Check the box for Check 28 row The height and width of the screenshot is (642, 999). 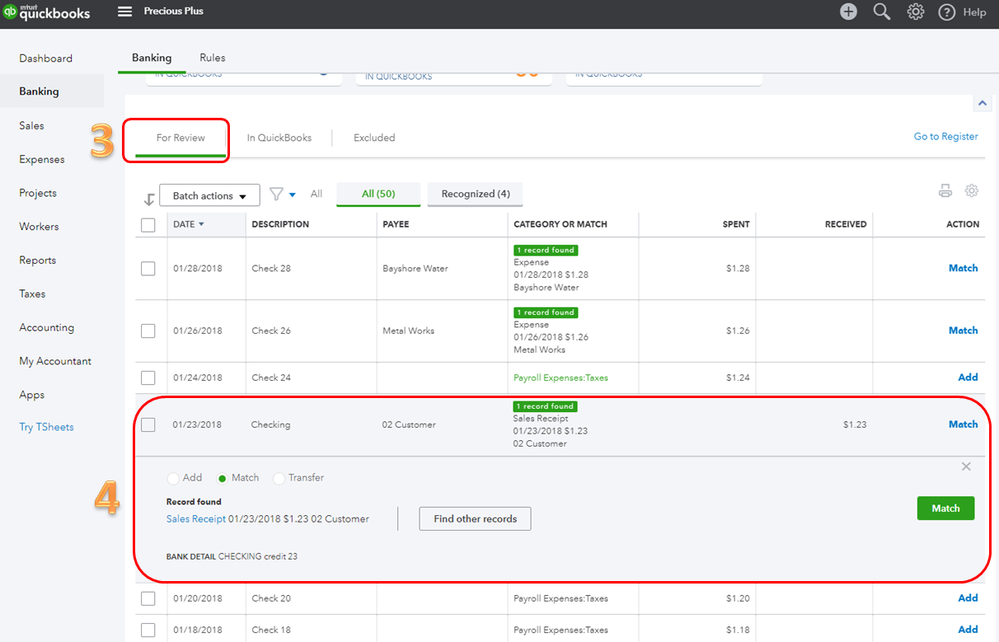(148, 269)
